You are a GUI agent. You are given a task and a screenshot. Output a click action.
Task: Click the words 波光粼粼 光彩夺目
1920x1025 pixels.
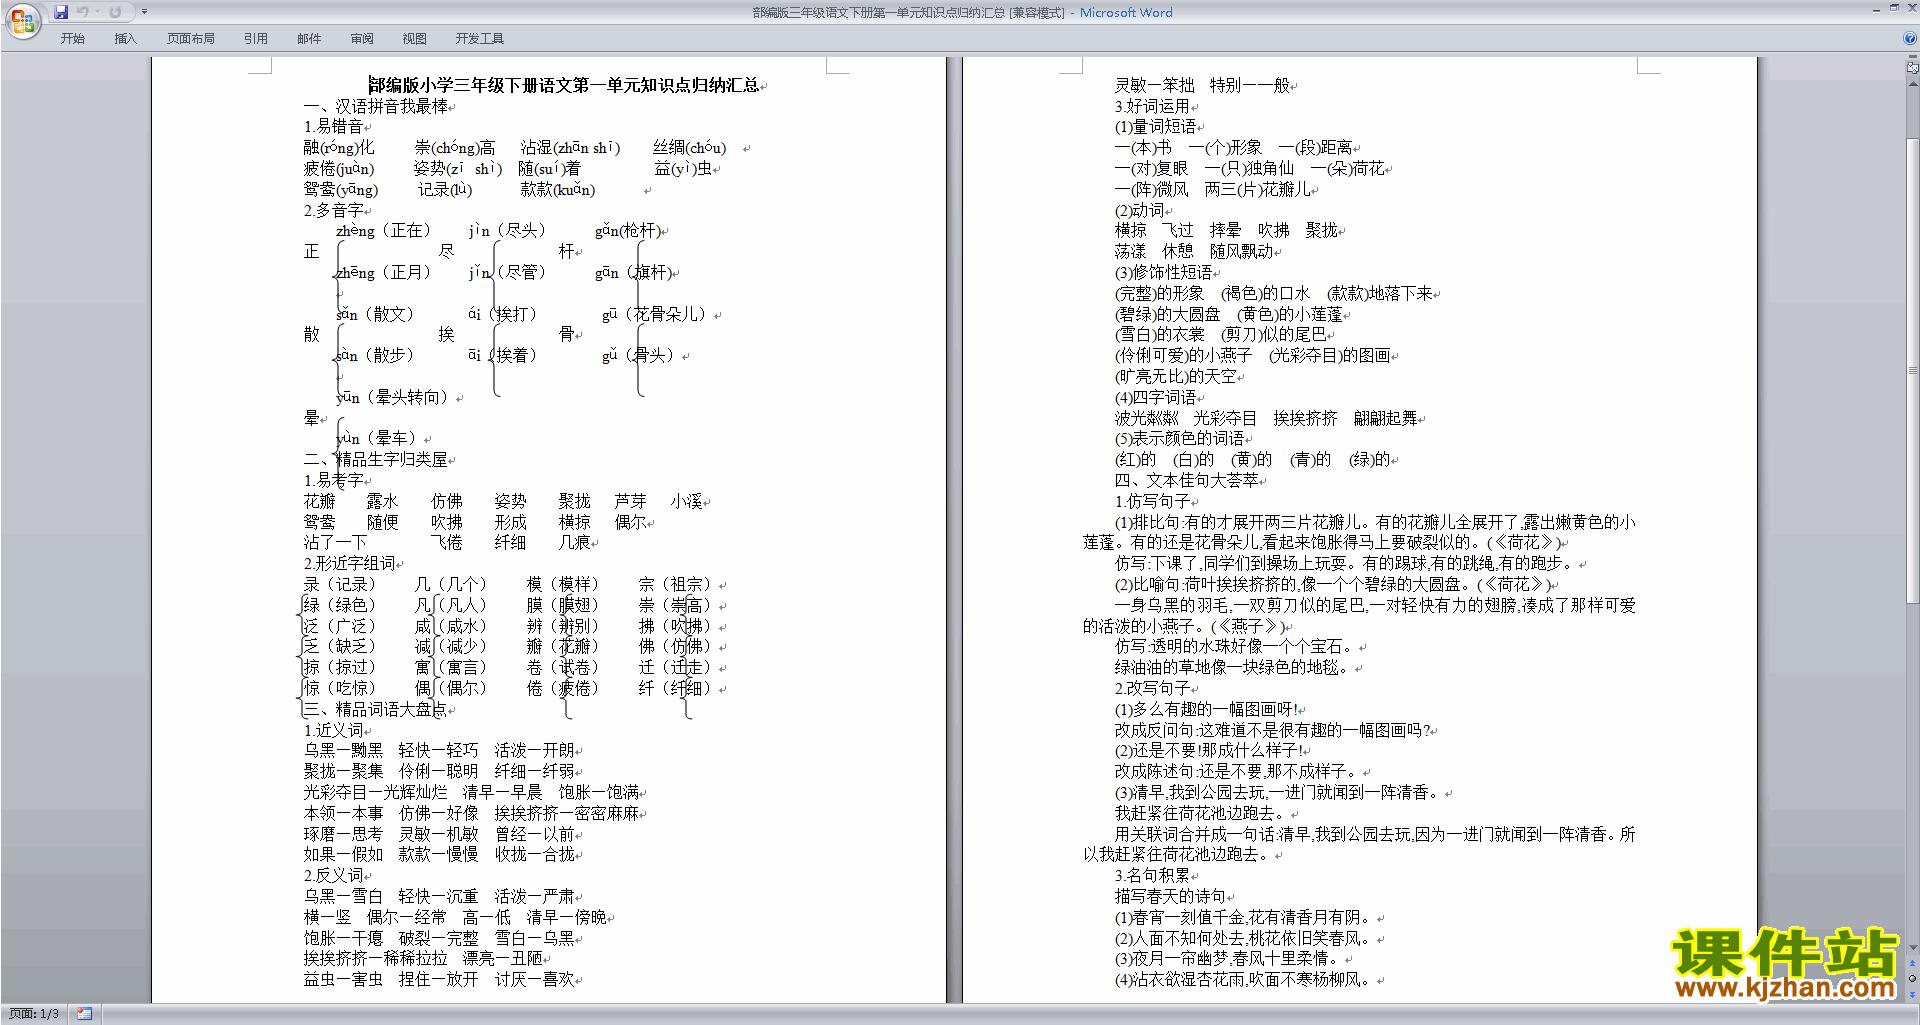tap(1185, 418)
